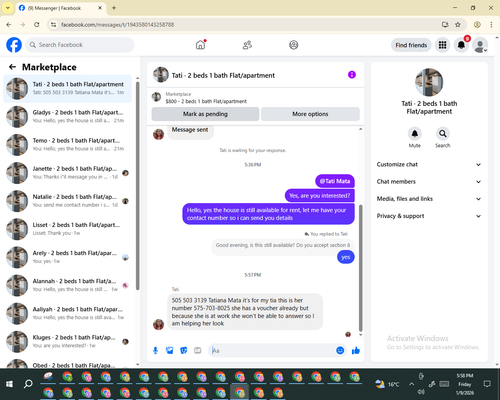Click the 'Yes, are you interested?' message
This screenshot has width=500, height=400.
tap(319, 196)
